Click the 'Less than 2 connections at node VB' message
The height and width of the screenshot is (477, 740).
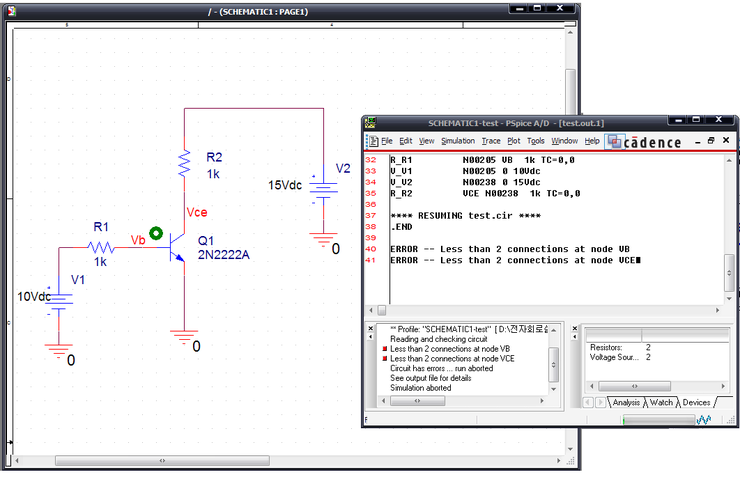click(452, 348)
